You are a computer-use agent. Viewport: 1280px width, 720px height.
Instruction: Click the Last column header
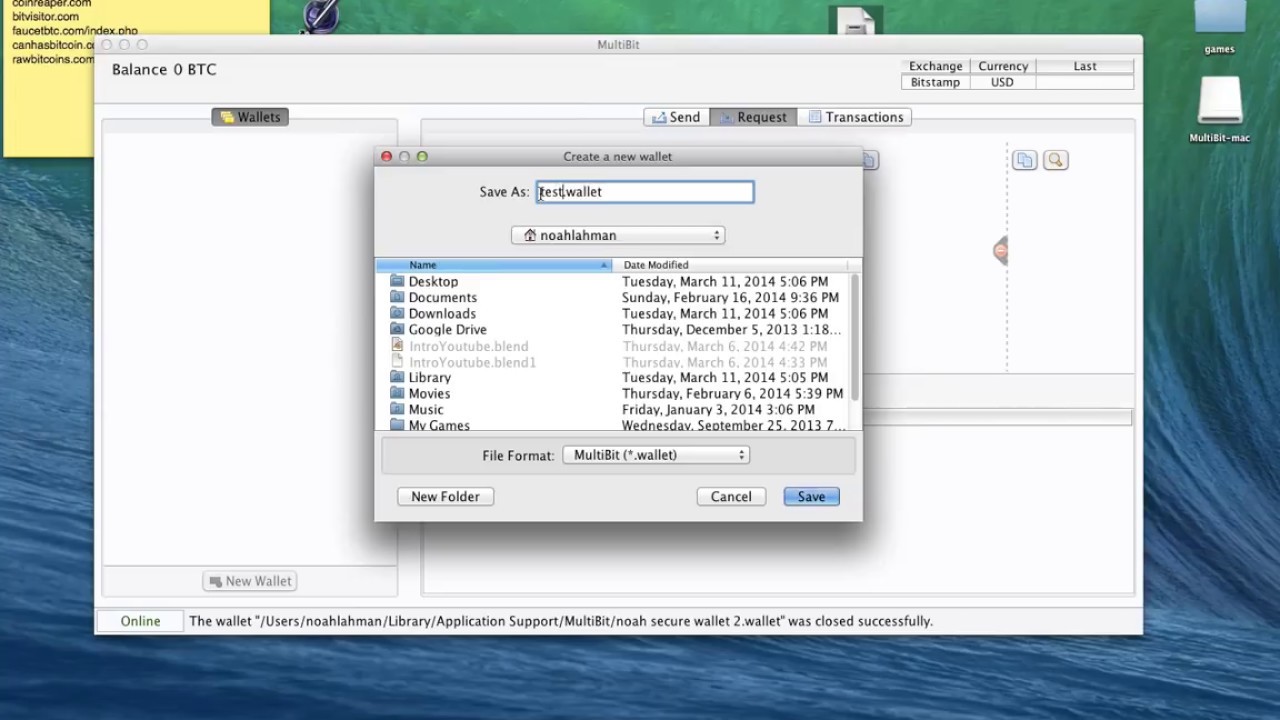coord(1085,66)
